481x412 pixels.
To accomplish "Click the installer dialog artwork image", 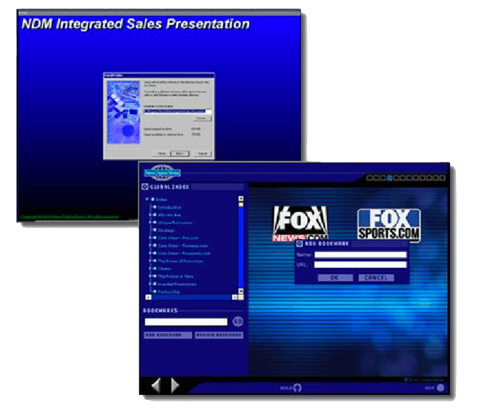I will pyautogui.click(x=123, y=112).
